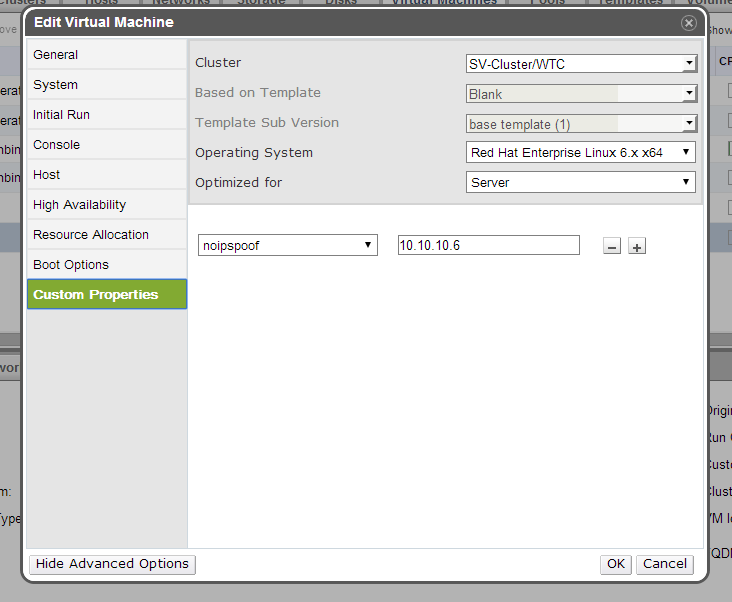732x602 pixels.
Task: Open the Cluster dropdown
Action: (581, 64)
